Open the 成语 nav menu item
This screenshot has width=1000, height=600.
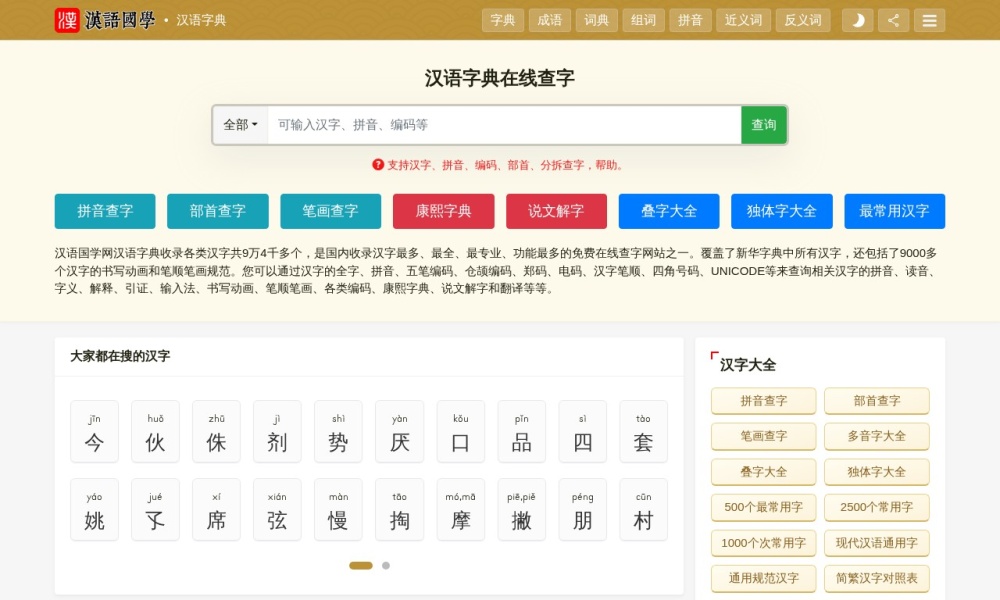(550, 19)
